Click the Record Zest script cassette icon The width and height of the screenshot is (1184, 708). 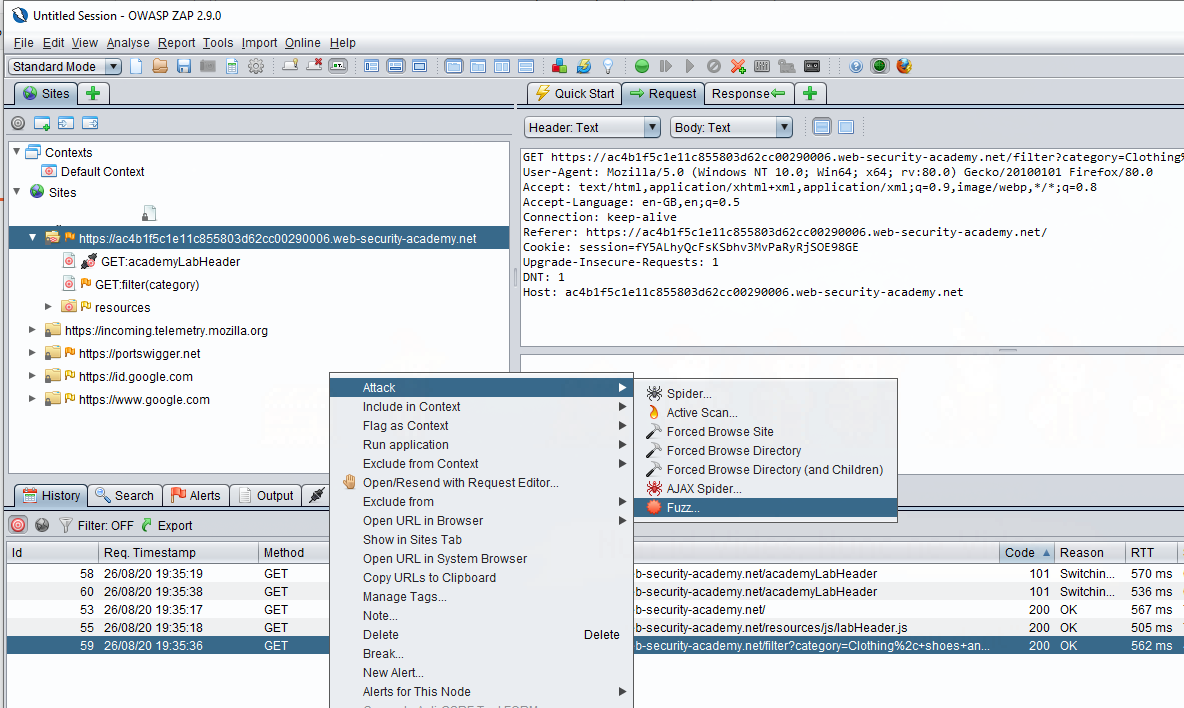pos(812,66)
